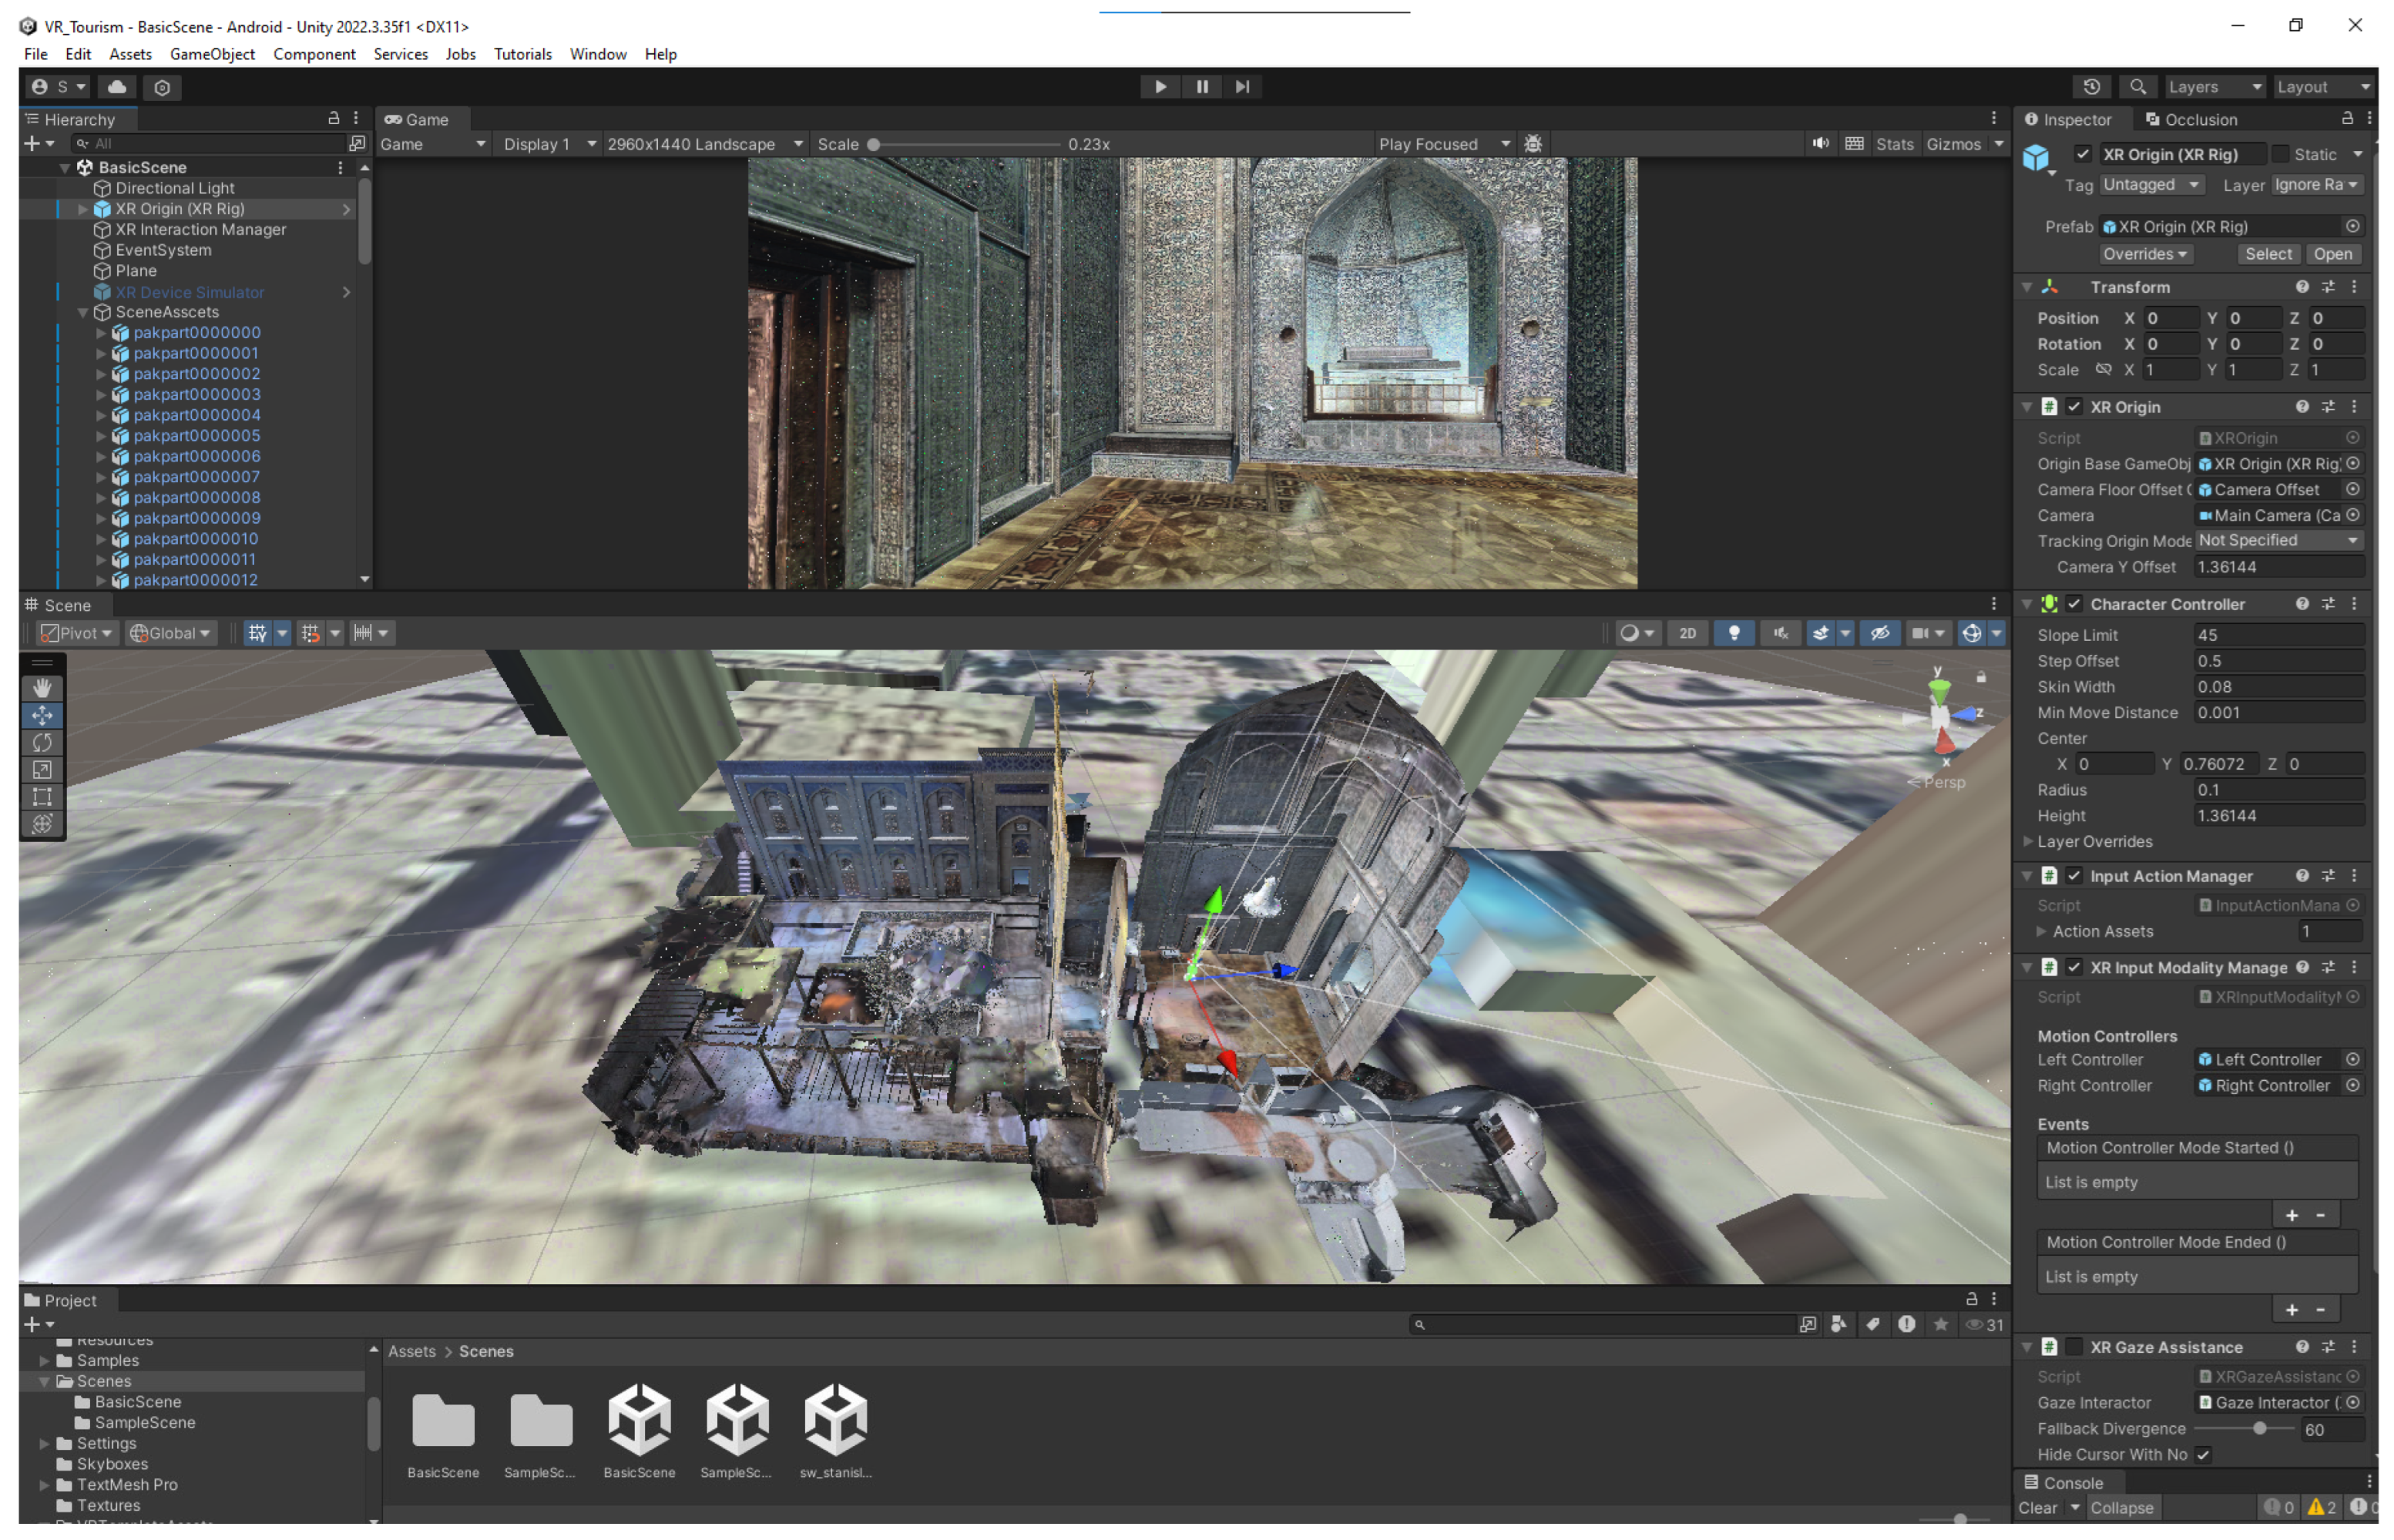2394x1540 pixels.
Task: Open the Tag Untagged dropdown
Action: [x=2151, y=185]
